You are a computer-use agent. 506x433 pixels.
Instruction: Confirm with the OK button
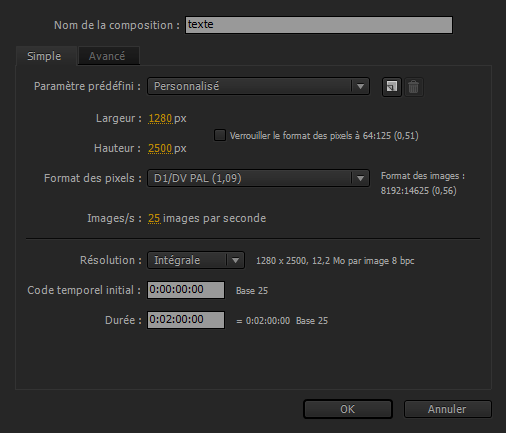[x=348, y=409]
